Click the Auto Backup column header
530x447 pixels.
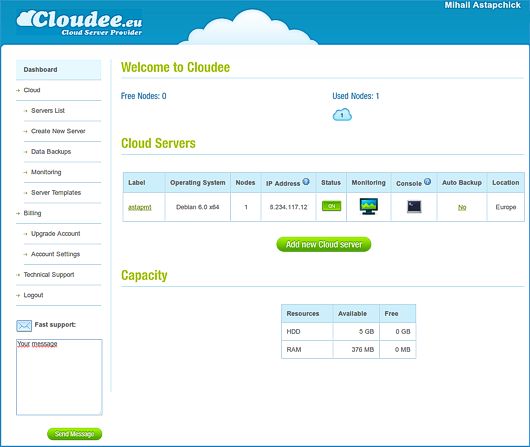pos(462,183)
